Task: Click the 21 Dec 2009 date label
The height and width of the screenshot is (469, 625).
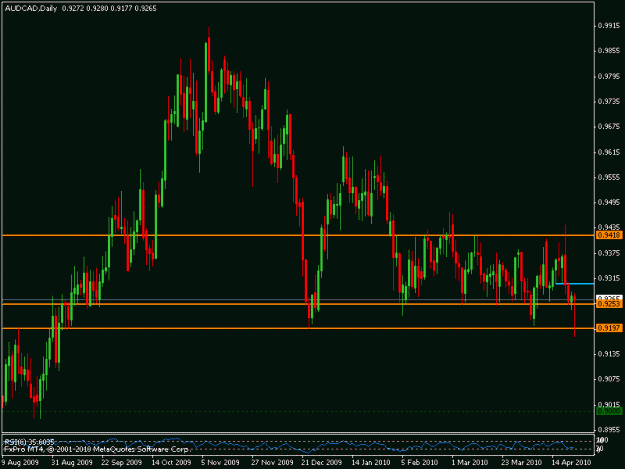Action: (322, 462)
